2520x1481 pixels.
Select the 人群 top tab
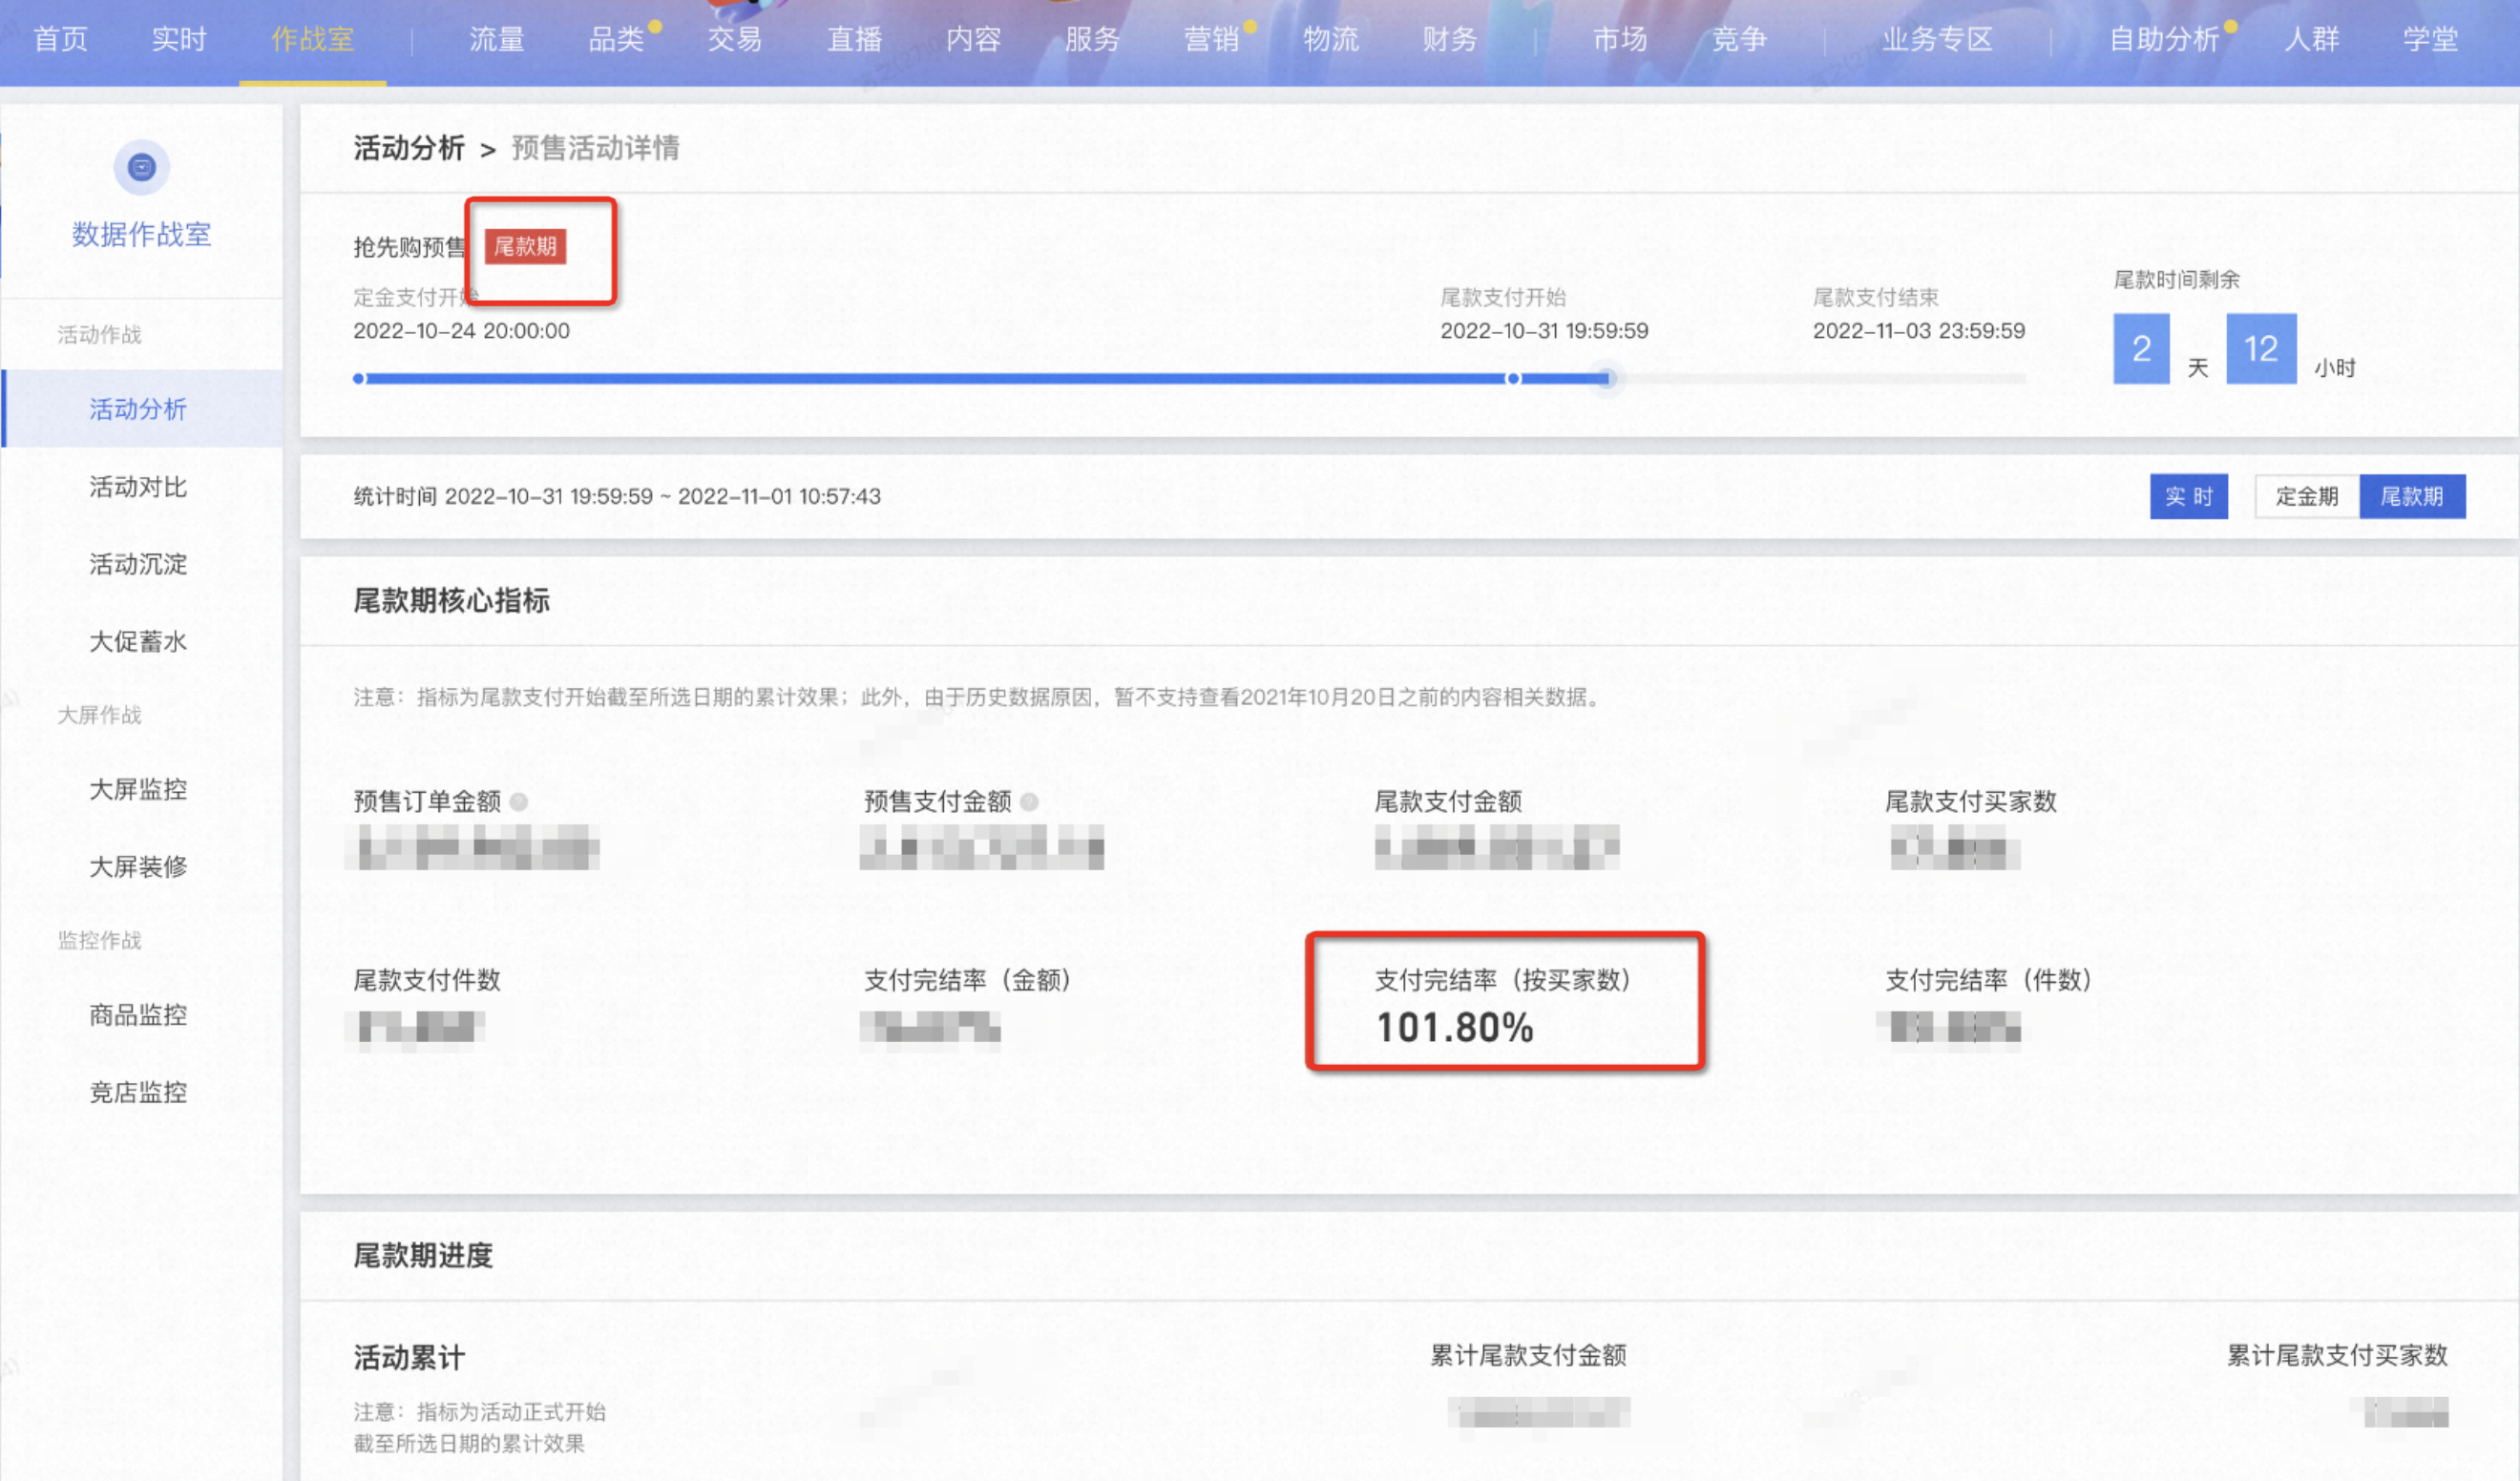[2311, 39]
